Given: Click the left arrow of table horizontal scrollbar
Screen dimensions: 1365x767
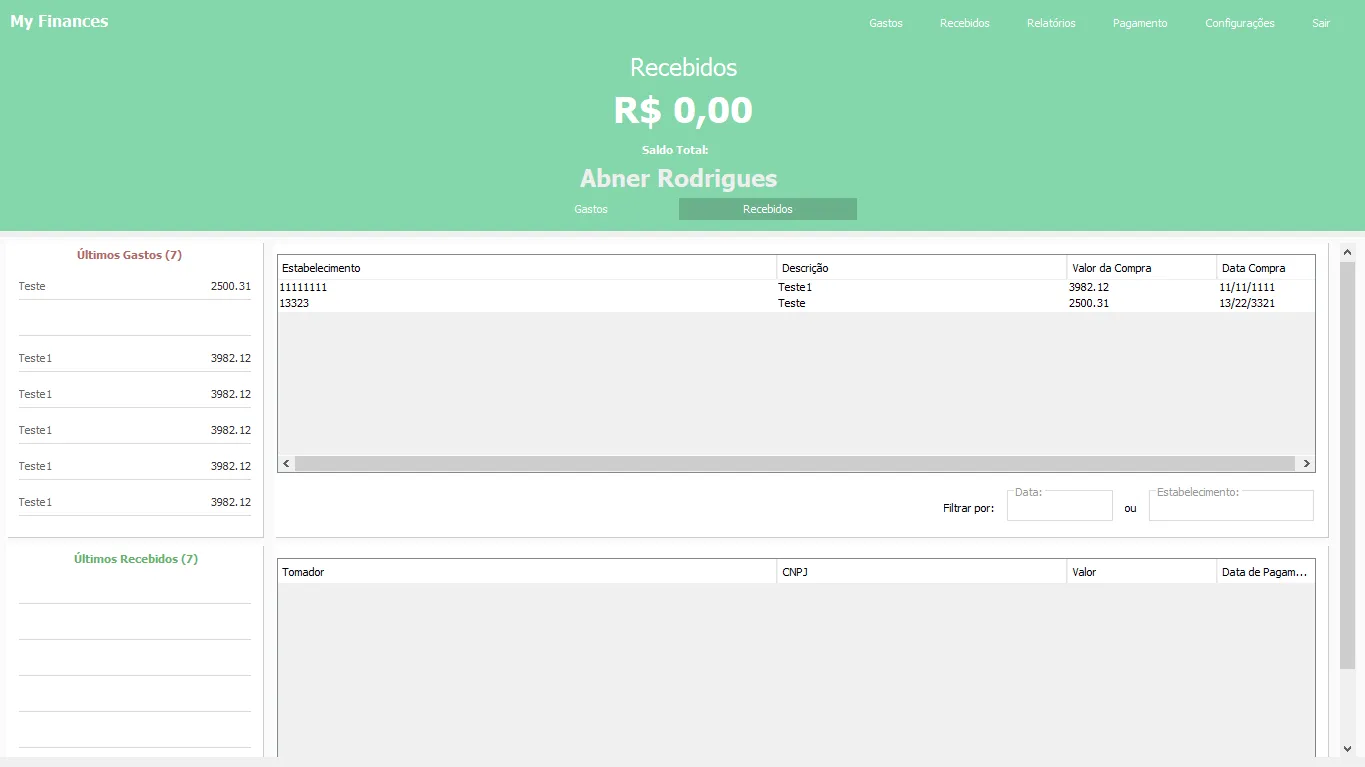Looking at the screenshot, I should click(286, 464).
